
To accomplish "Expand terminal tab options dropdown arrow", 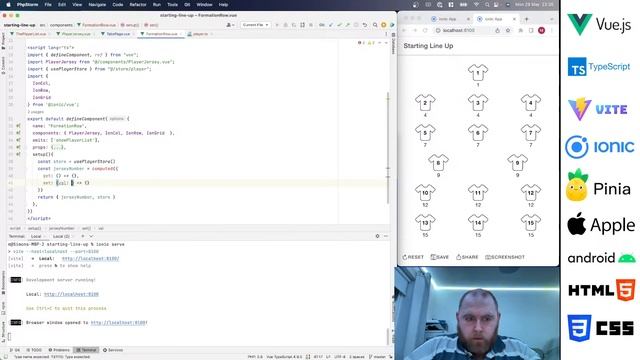I will coord(91,236).
